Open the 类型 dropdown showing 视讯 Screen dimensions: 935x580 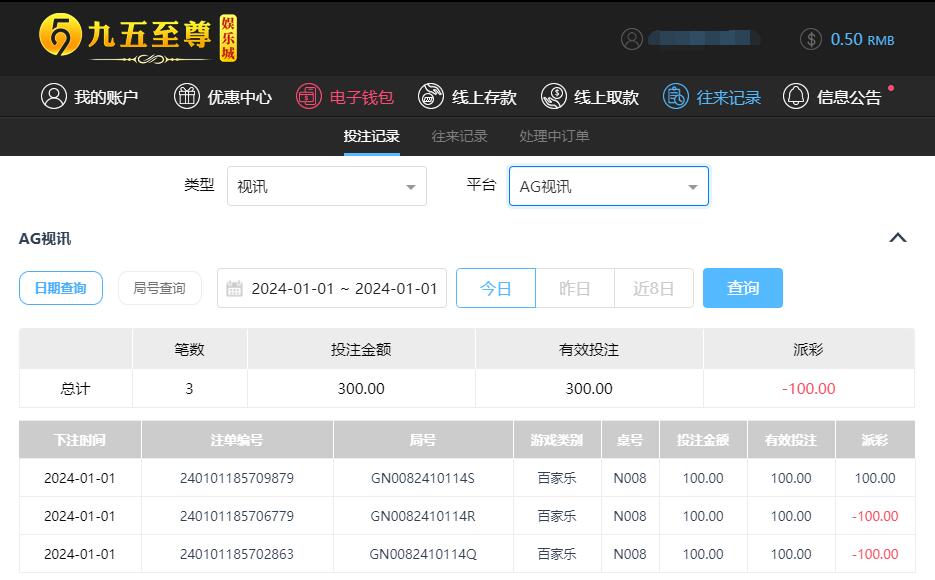pyautogui.click(x=327, y=187)
